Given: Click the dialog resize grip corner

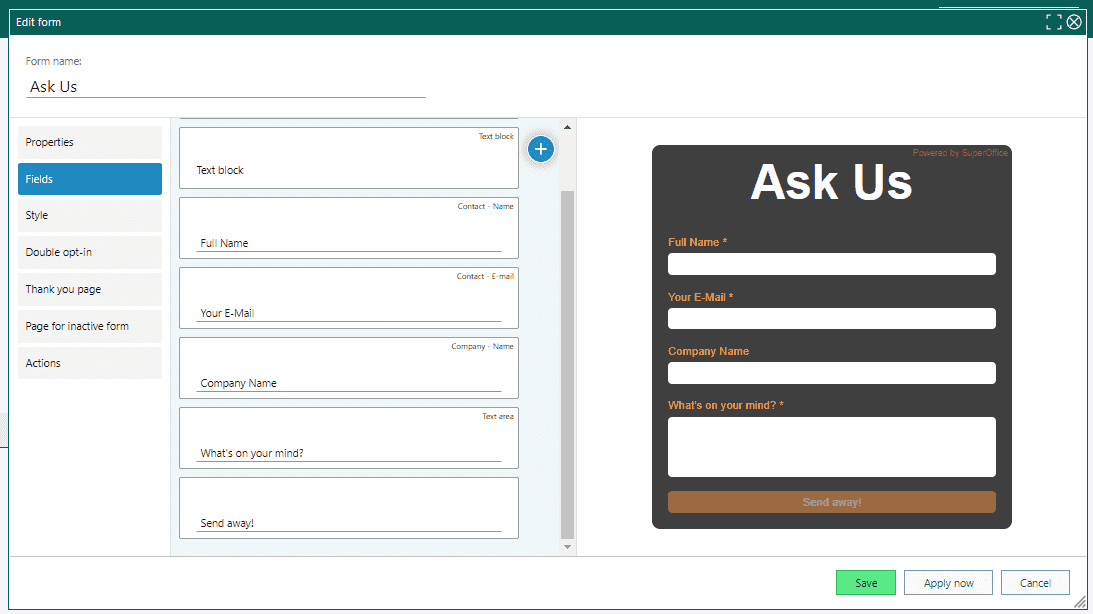Looking at the screenshot, I should tap(1080, 601).
